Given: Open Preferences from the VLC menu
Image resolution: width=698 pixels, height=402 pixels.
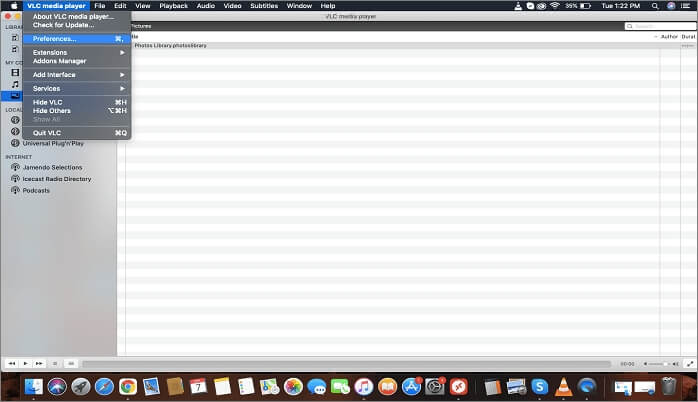Looking at the screenshot, I should pyautogui.click(x=55, y=39).
